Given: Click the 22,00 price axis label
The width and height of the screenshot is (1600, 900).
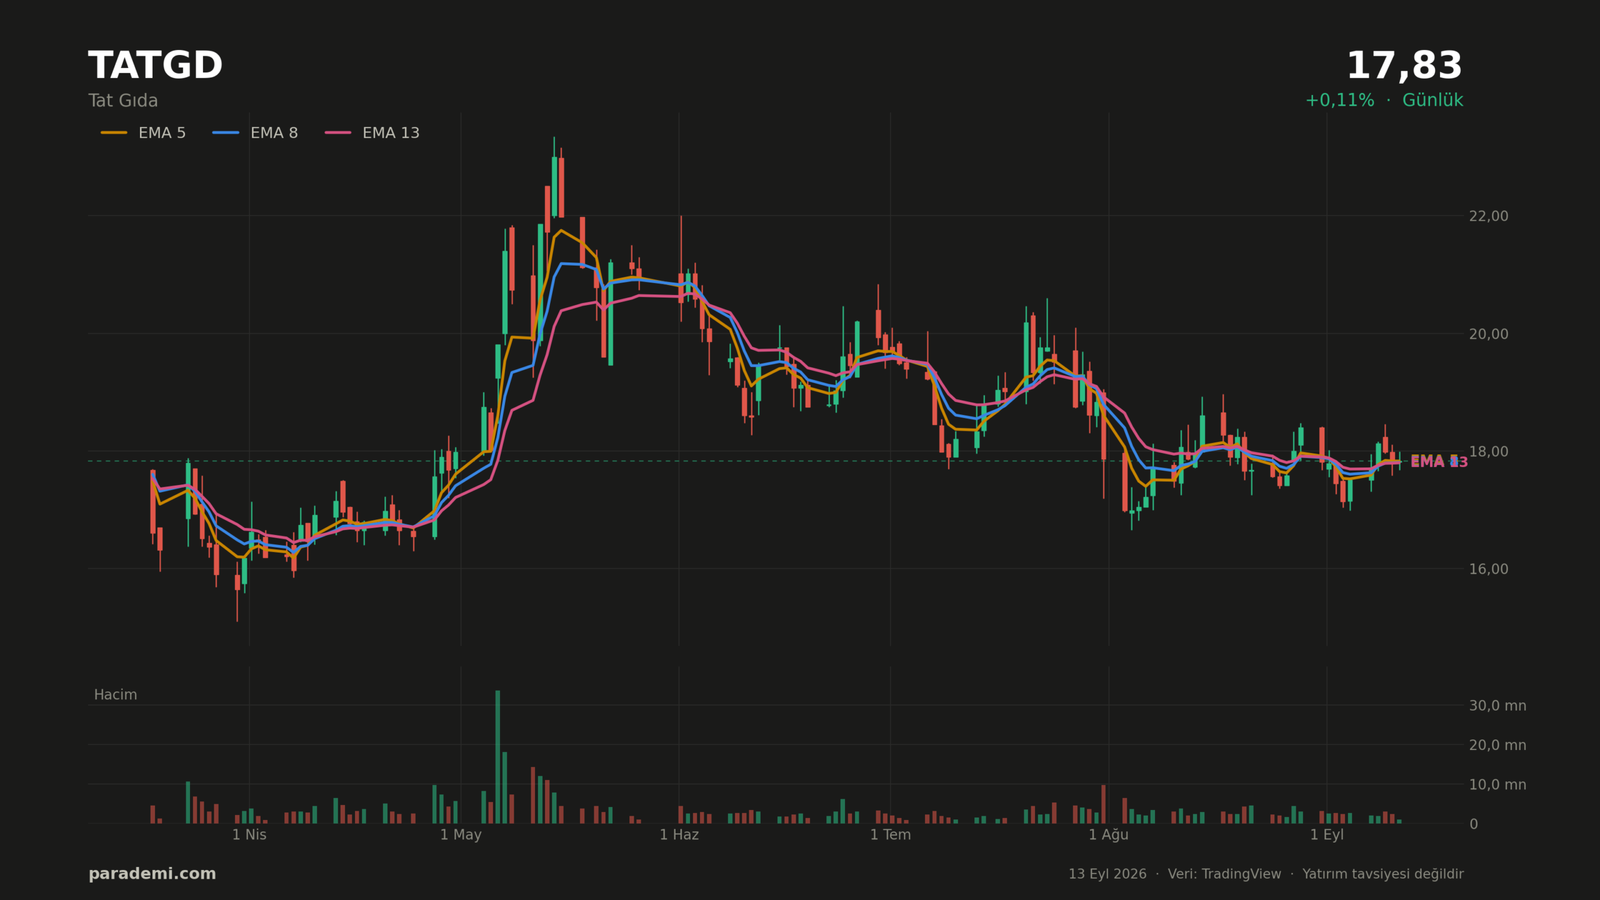Looking at the screenshot, I should 1488,216.
